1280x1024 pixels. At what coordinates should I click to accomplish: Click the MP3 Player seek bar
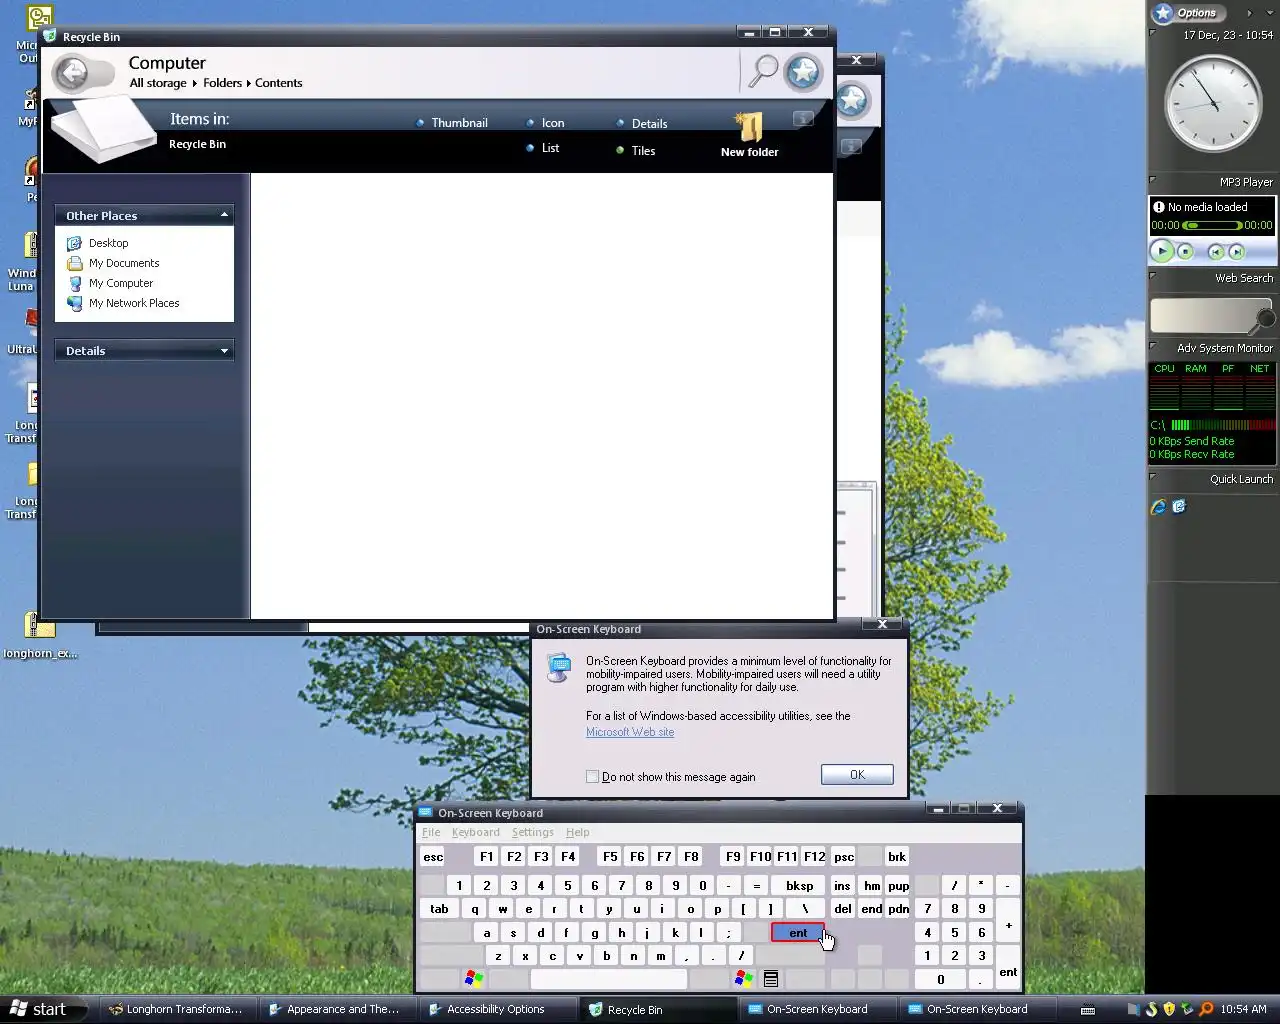[x=1211, y=226]
